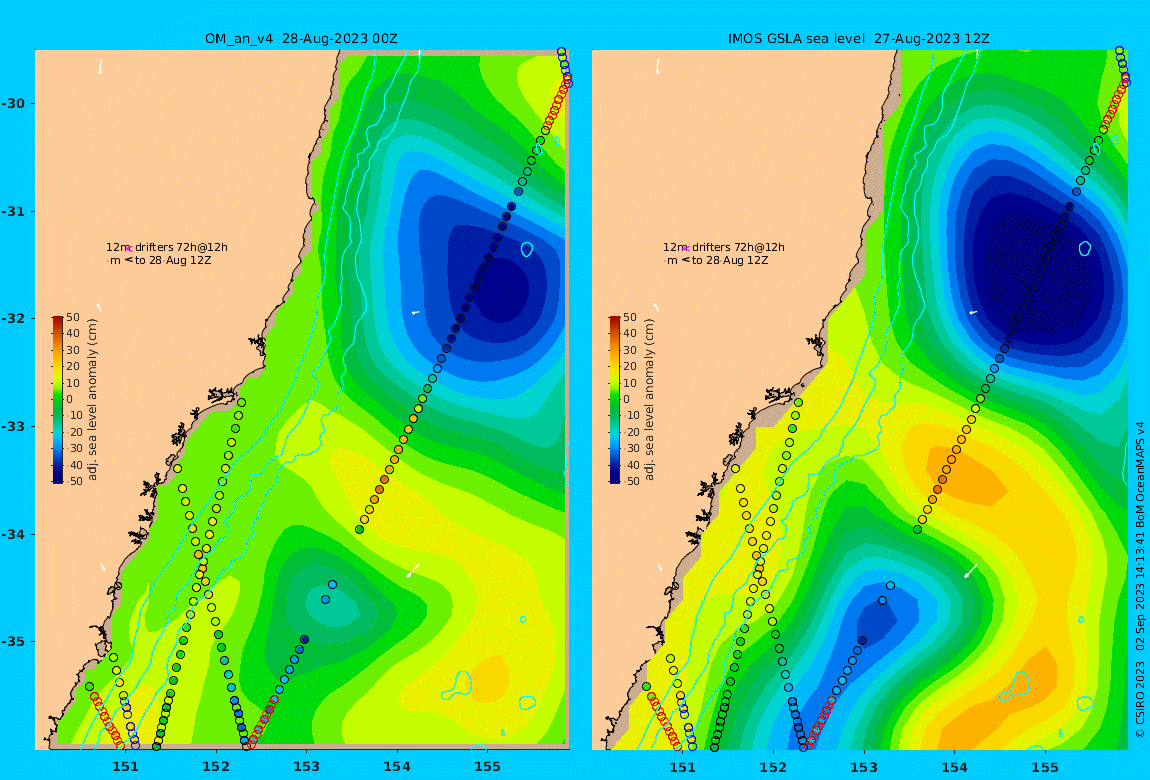Viewport: 1150px width, 780px height.
Task: Click the 0 tick label on the OM_an_v4 colour bar
Action: [70, 400]
